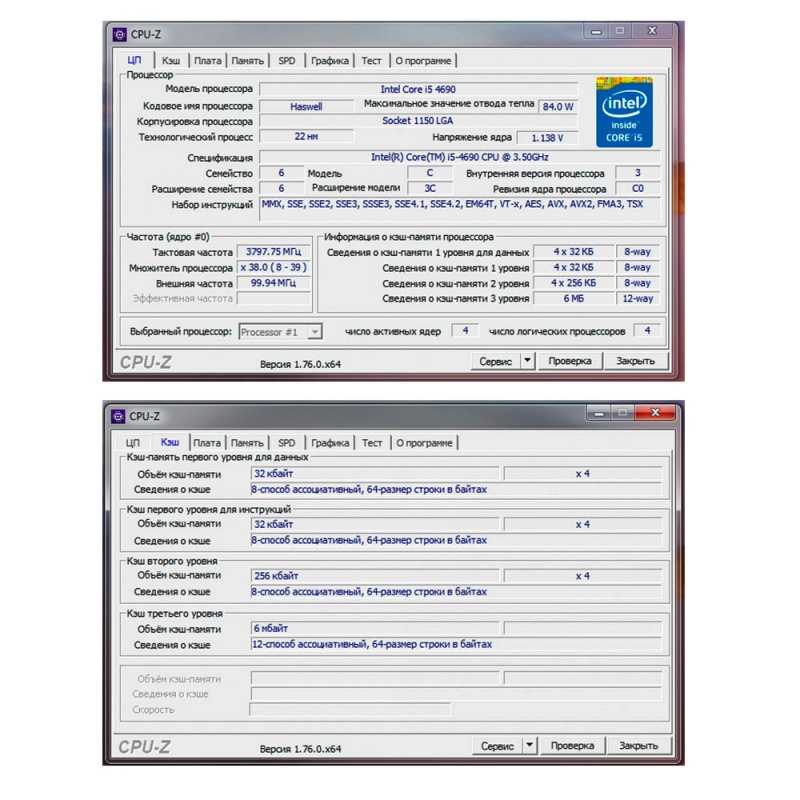Open the Память tab in the top window
The width and height of the screenshot is (800, 800).
coord(247,61)
